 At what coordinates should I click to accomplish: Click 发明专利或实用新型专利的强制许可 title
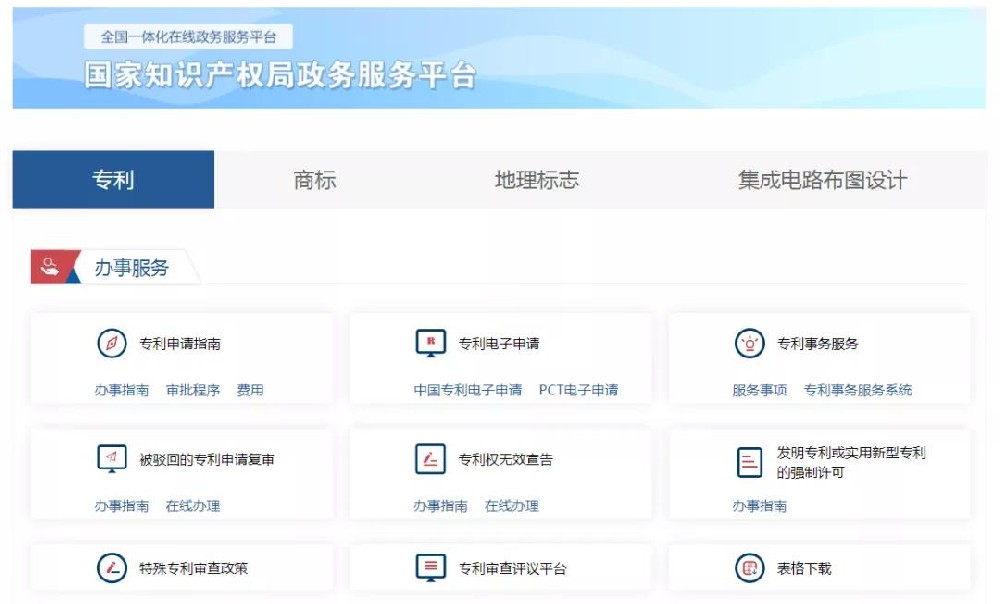[x=851, y=462]
